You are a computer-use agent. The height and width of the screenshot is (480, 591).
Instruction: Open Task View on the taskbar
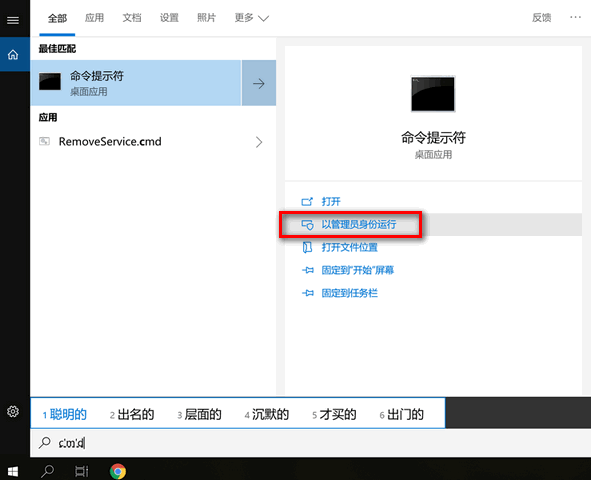pyautogui.click(x=81, y=471)
